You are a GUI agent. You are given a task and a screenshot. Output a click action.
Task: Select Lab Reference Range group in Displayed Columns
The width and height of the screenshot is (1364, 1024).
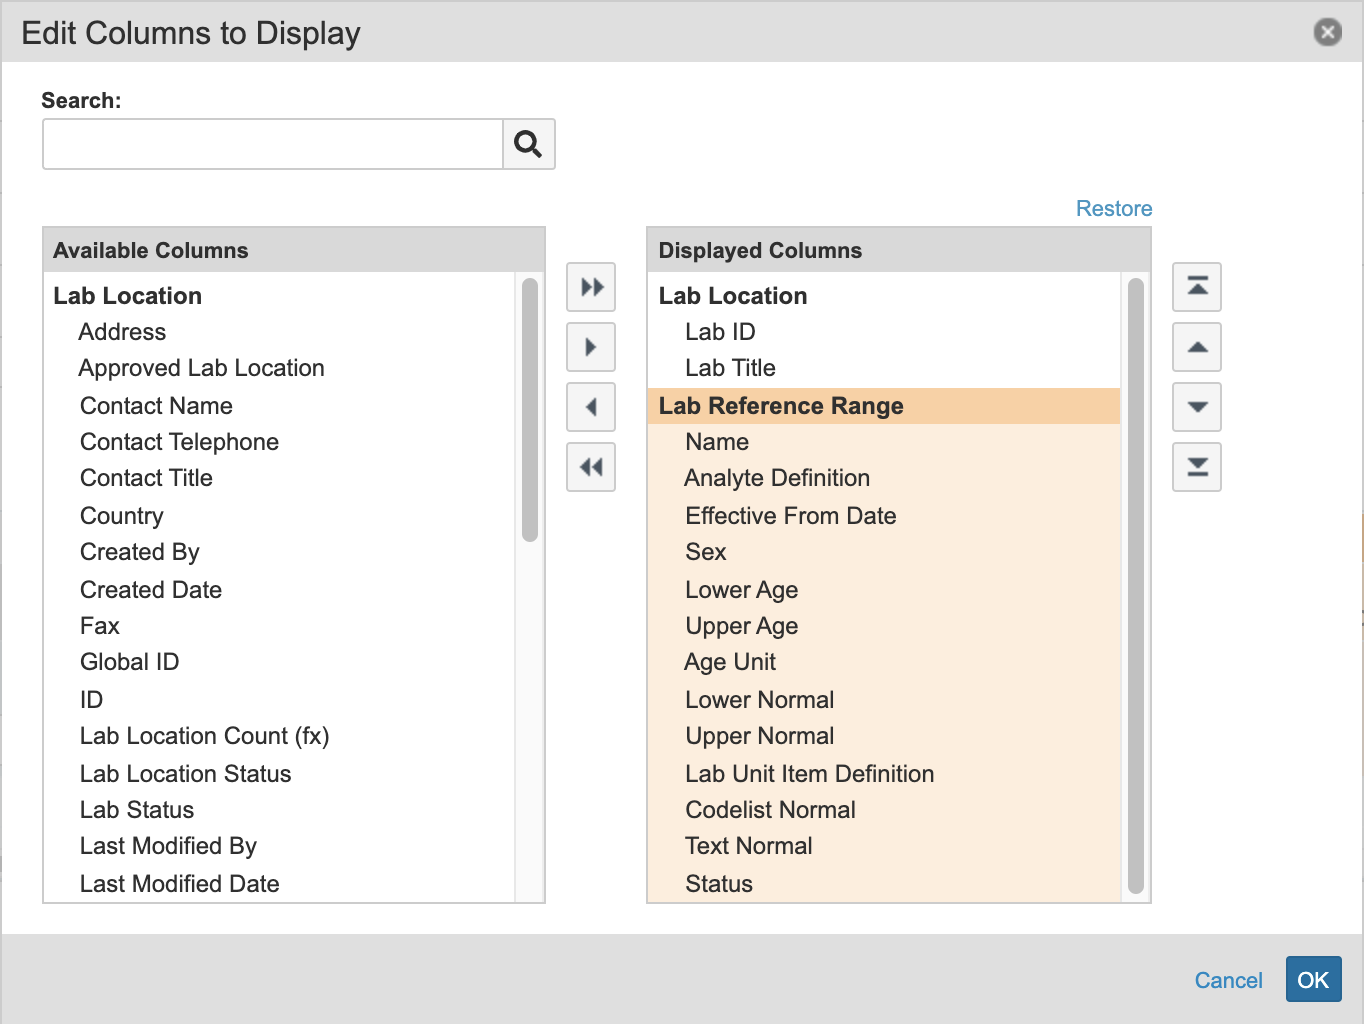[x=781, y=406]
